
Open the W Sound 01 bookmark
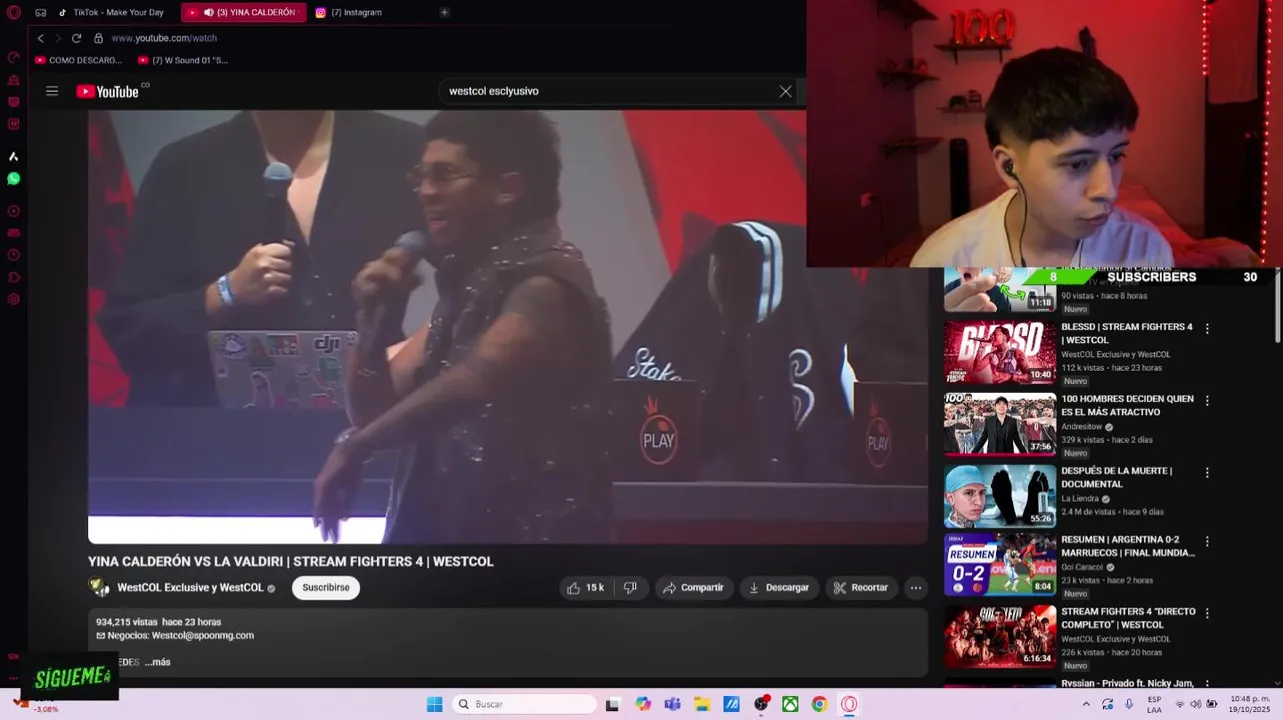pyautogui.click(x=182, y=60)
